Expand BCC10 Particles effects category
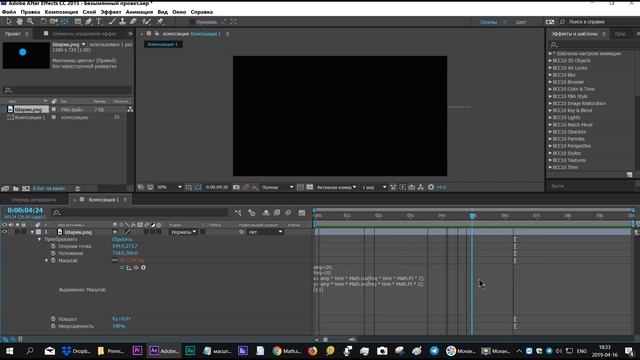The height and width of the screenshot is (360, 640). [550, 139]
